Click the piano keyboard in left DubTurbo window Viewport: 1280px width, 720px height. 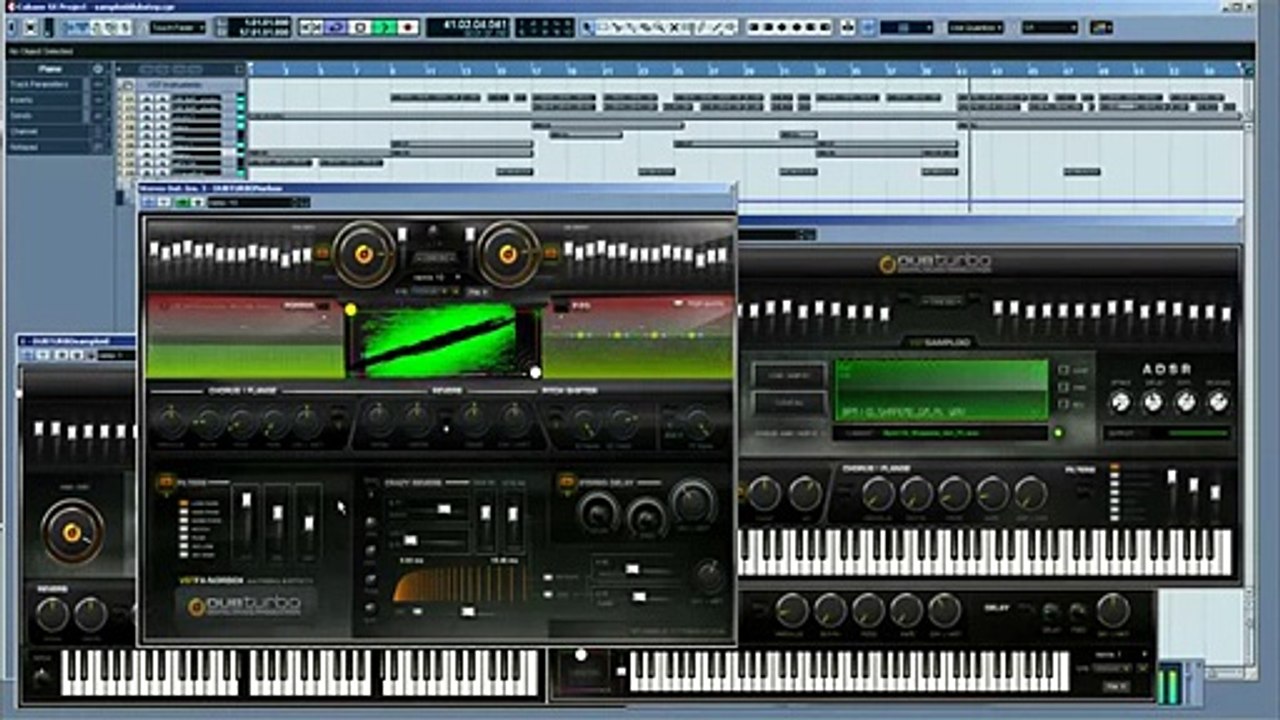click(300, 672)
